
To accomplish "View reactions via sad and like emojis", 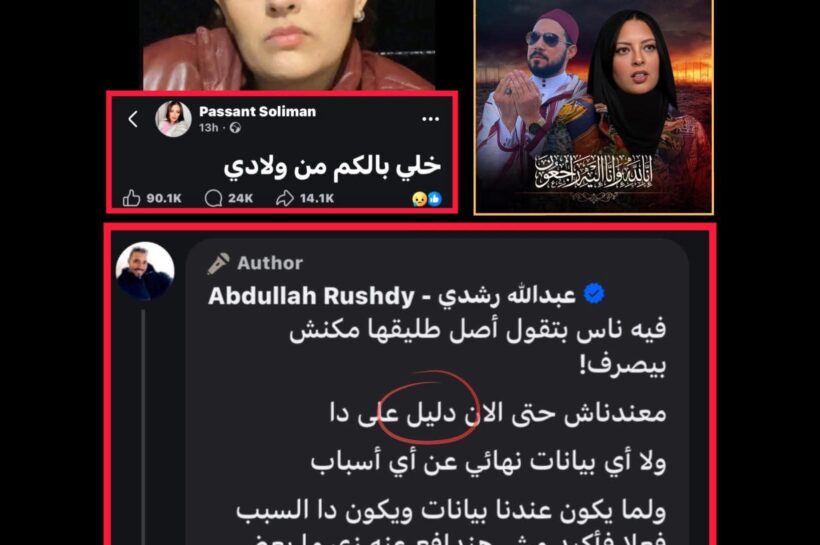I will [427, 199].
